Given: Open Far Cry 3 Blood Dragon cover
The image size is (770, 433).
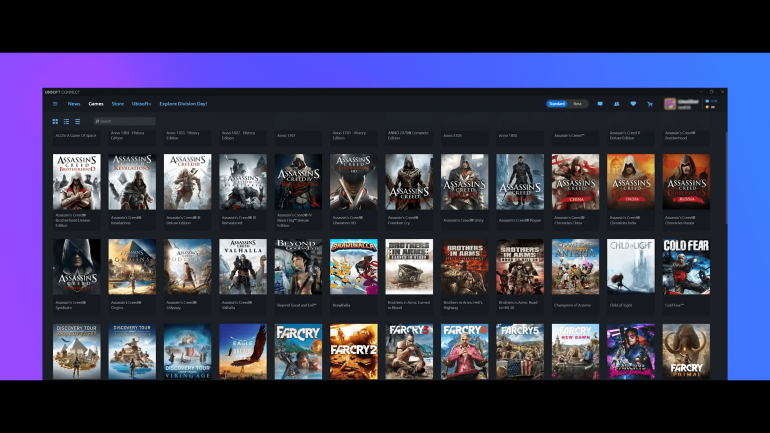Looking at the screenshot, I should tap(631, 352).
